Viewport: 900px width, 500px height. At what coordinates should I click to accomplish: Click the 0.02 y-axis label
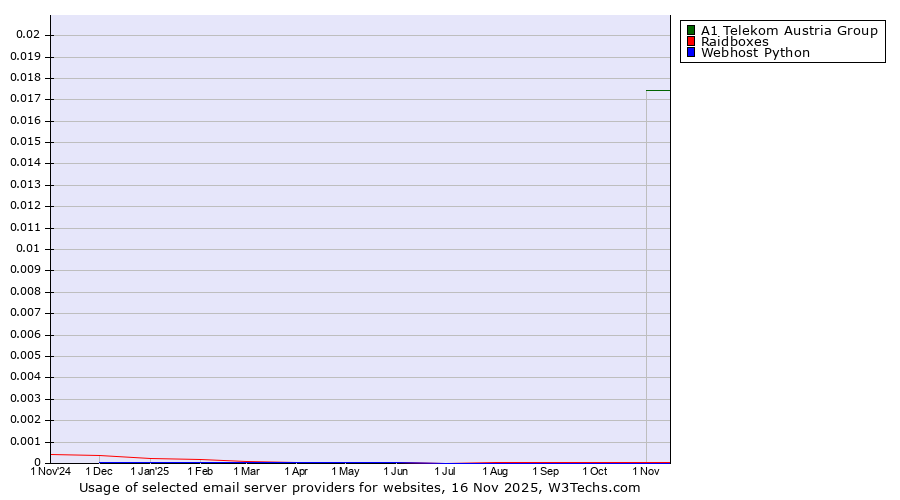click(x=28, y=34)
